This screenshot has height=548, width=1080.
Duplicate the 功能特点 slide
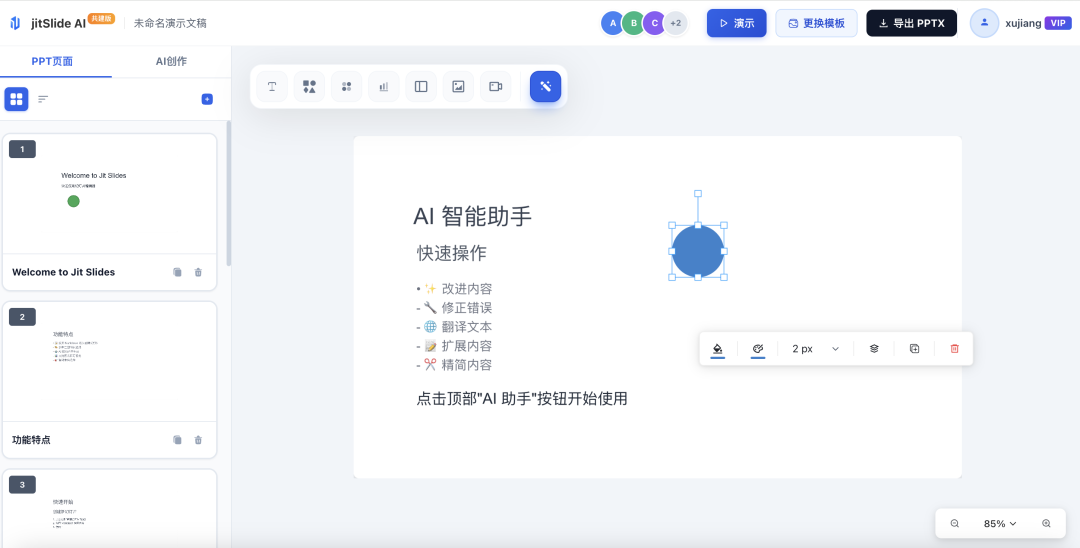pos(178,440)
